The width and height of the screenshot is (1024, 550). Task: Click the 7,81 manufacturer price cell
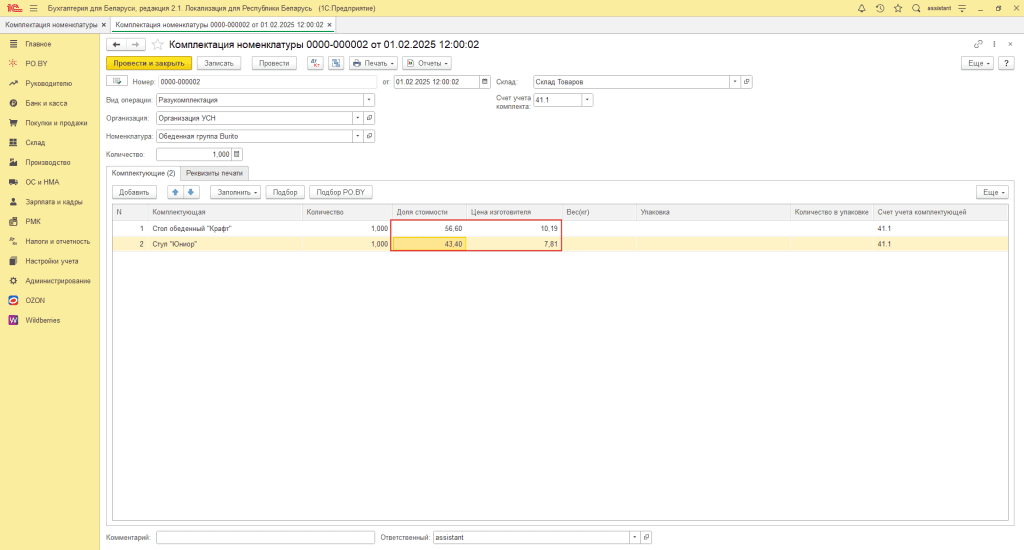[x=513, y=244]
